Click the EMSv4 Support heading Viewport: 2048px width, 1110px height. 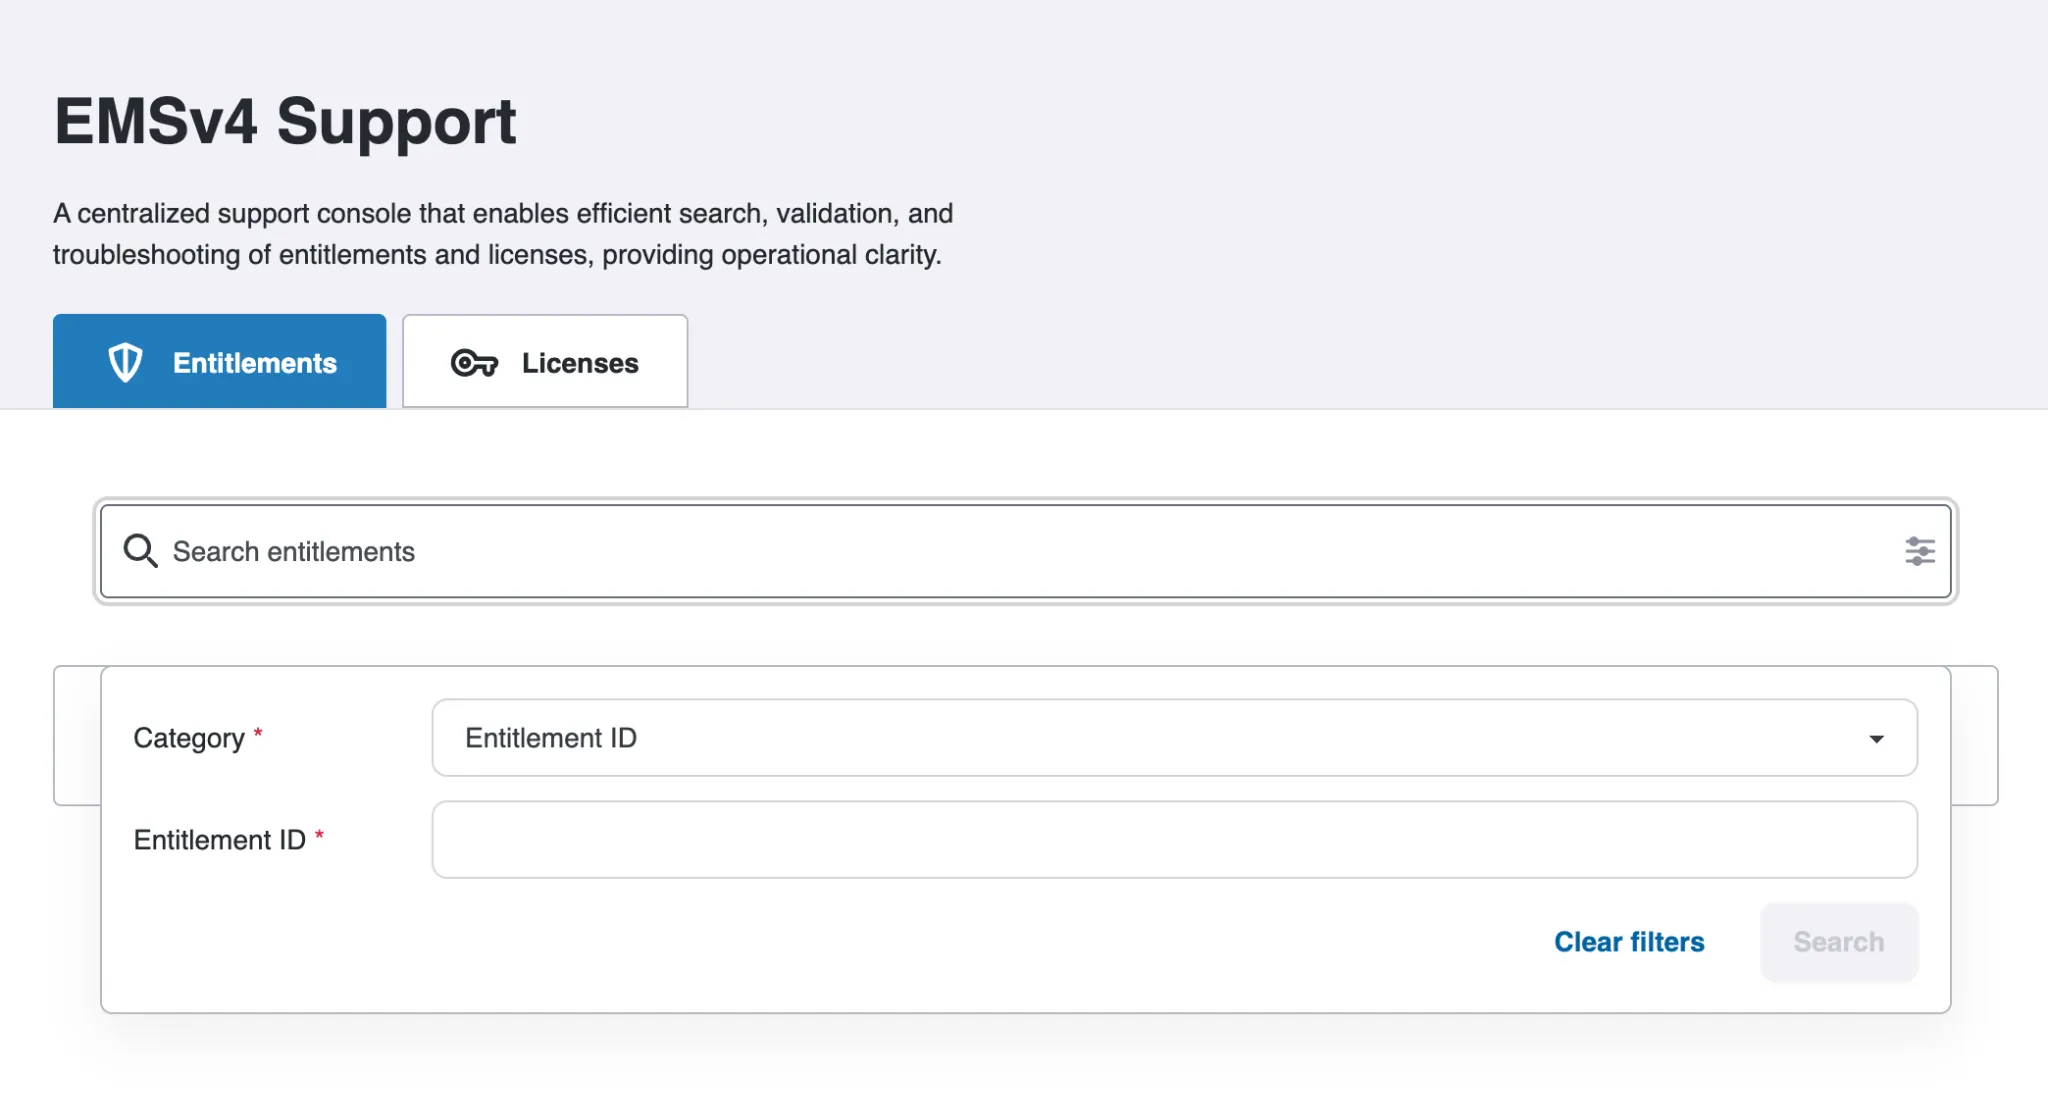click(285, 121)
